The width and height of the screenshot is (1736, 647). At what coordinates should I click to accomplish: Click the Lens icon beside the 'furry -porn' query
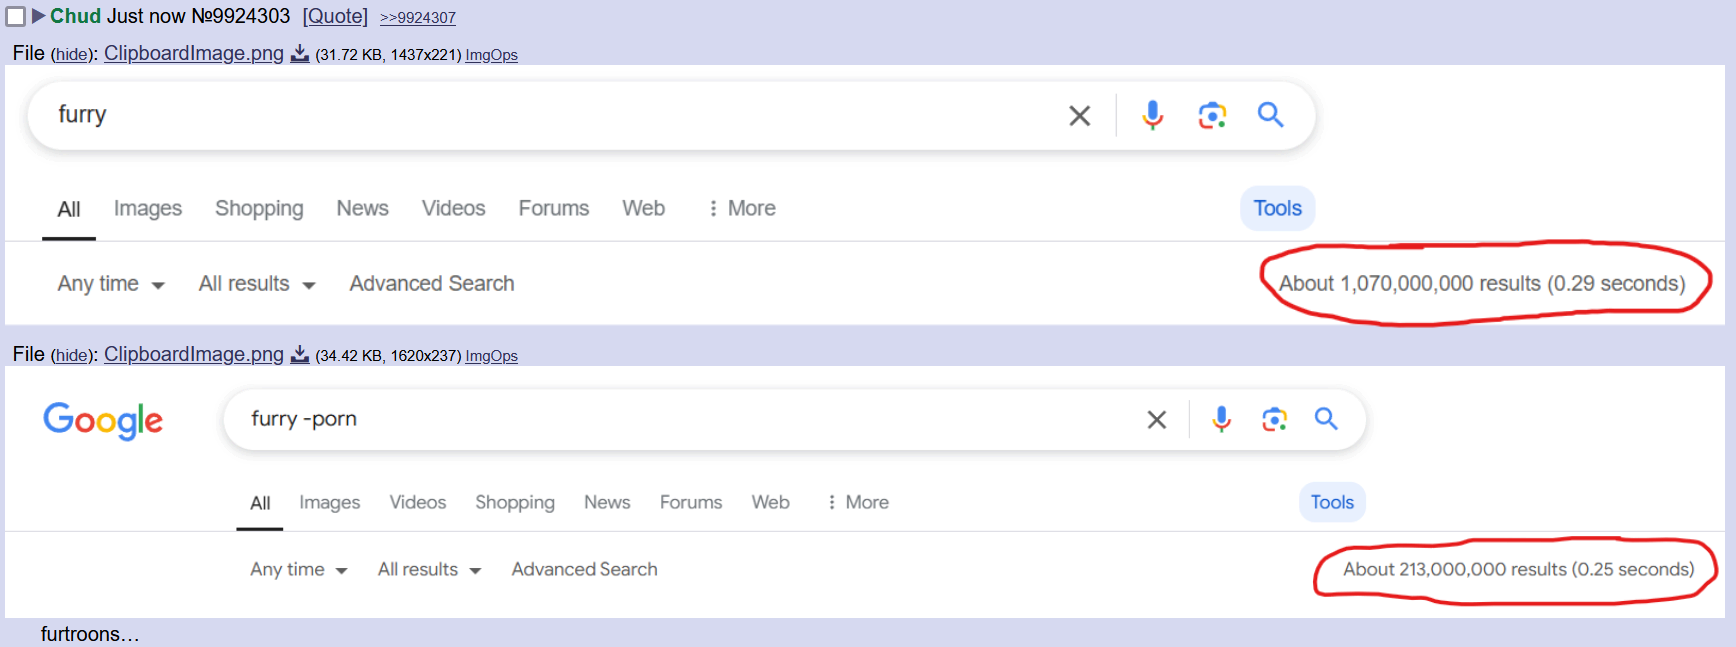1274,419
